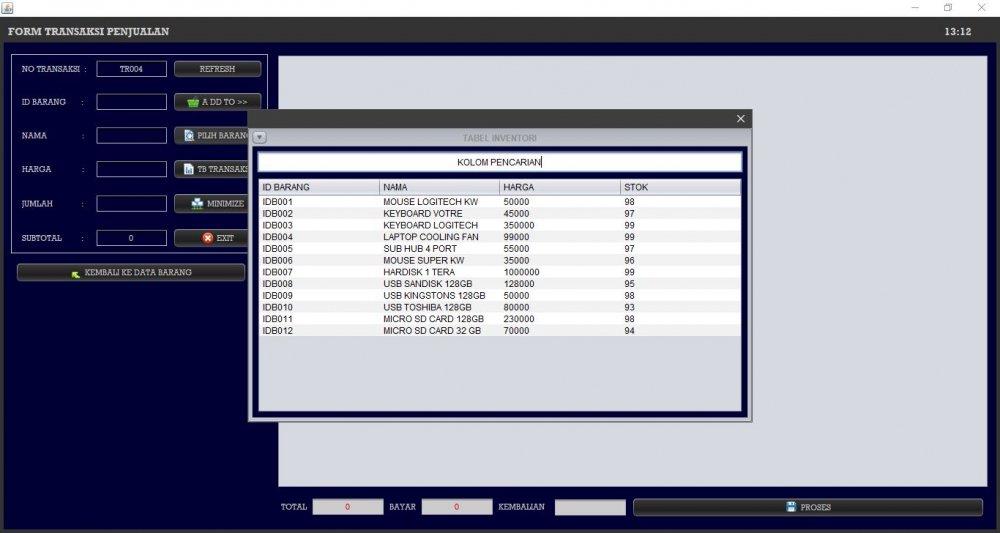This screenshot has width=1000, height=533.
Task: Click the floppy disk icon on PROSES
Action: coord(790,507)
